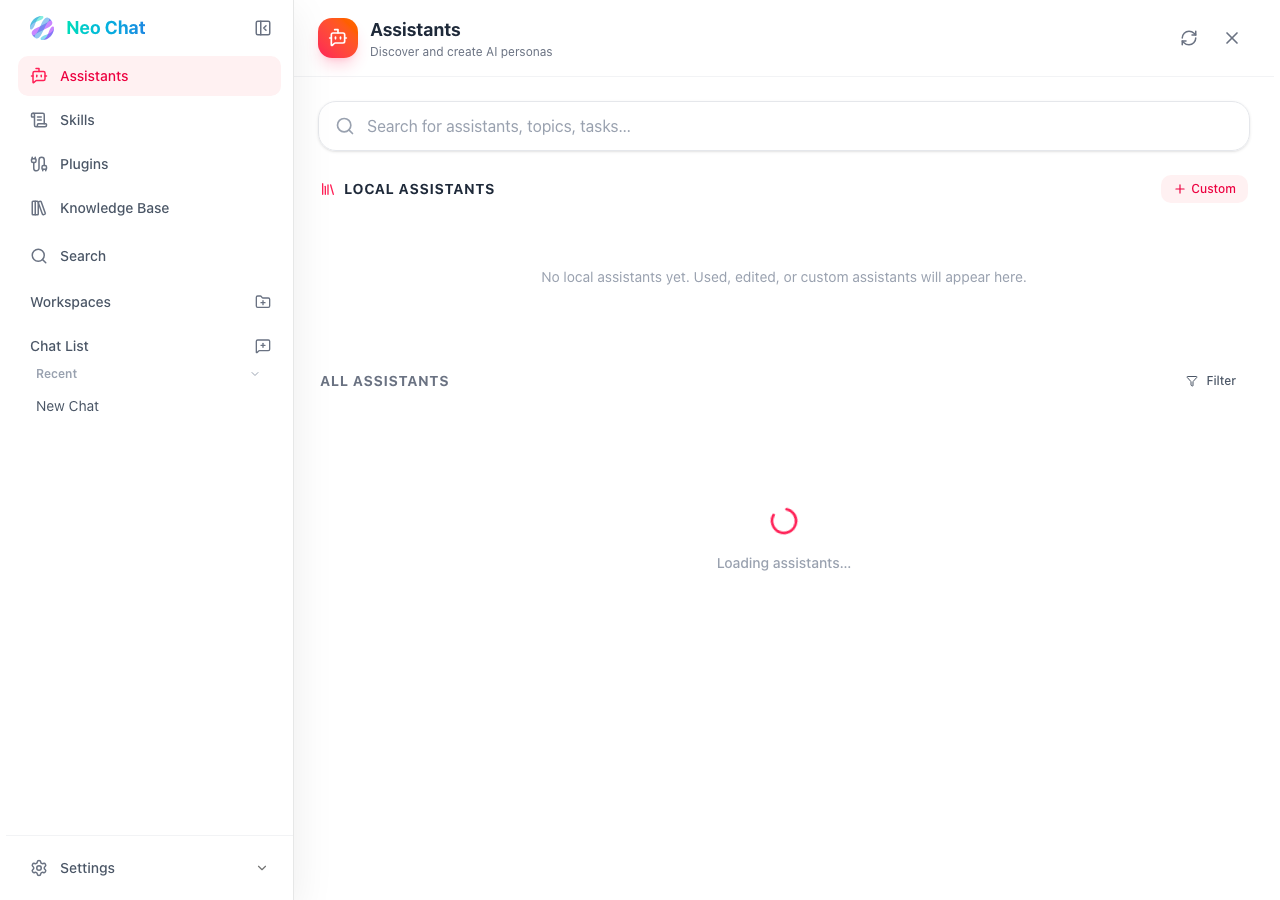Open Settings menu
The width and height of the screenshot is (1280, 900).
pyautogui.click(x=149, y=868)
